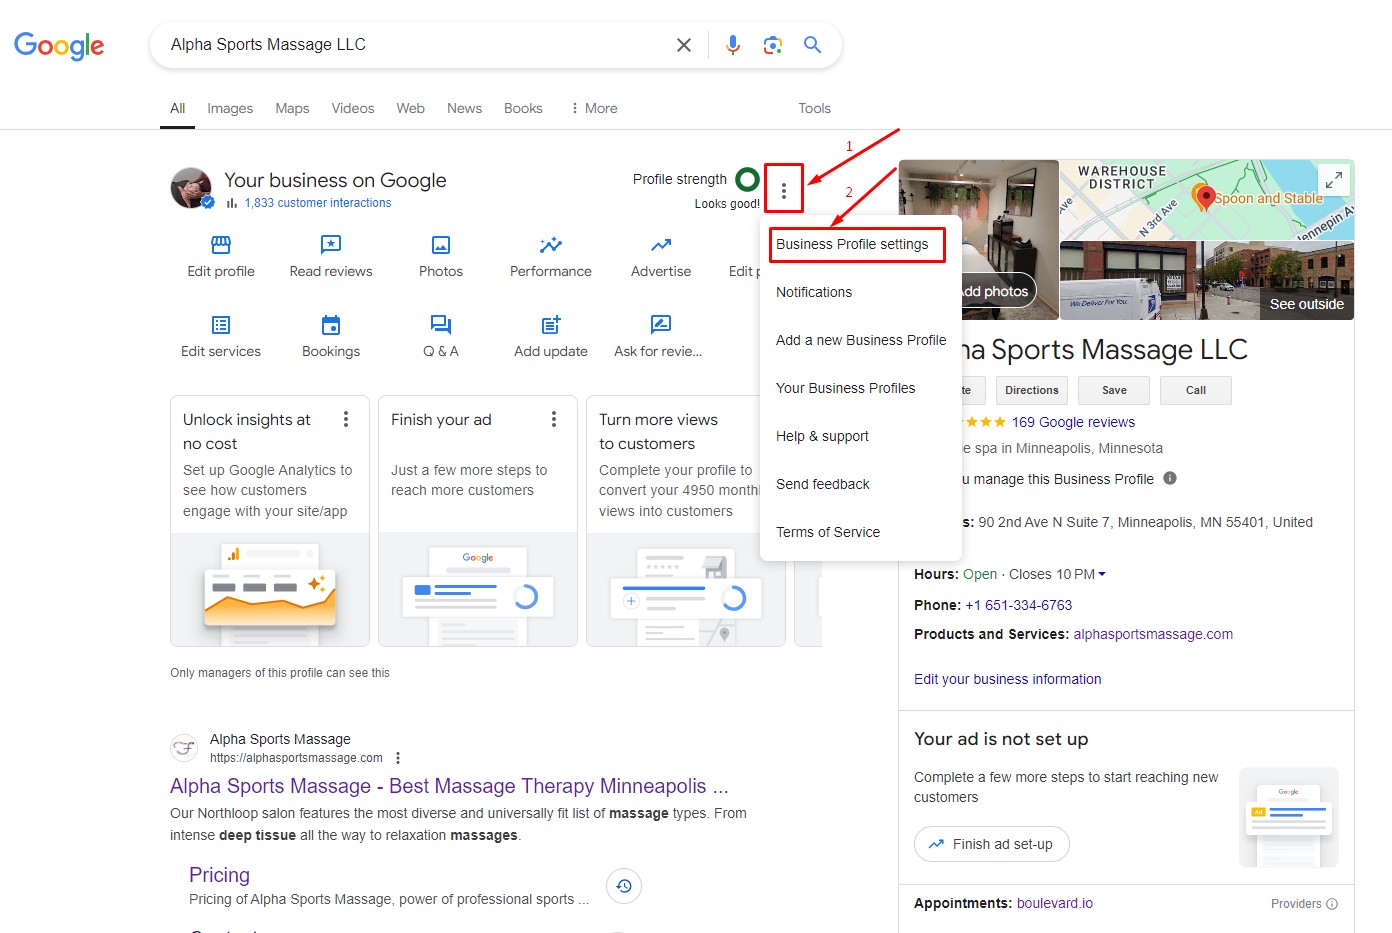Image resolution: width=1392 pixels, height=933 pixels.
Task: Open the More search filters dropdown
Action: (594, 108)
